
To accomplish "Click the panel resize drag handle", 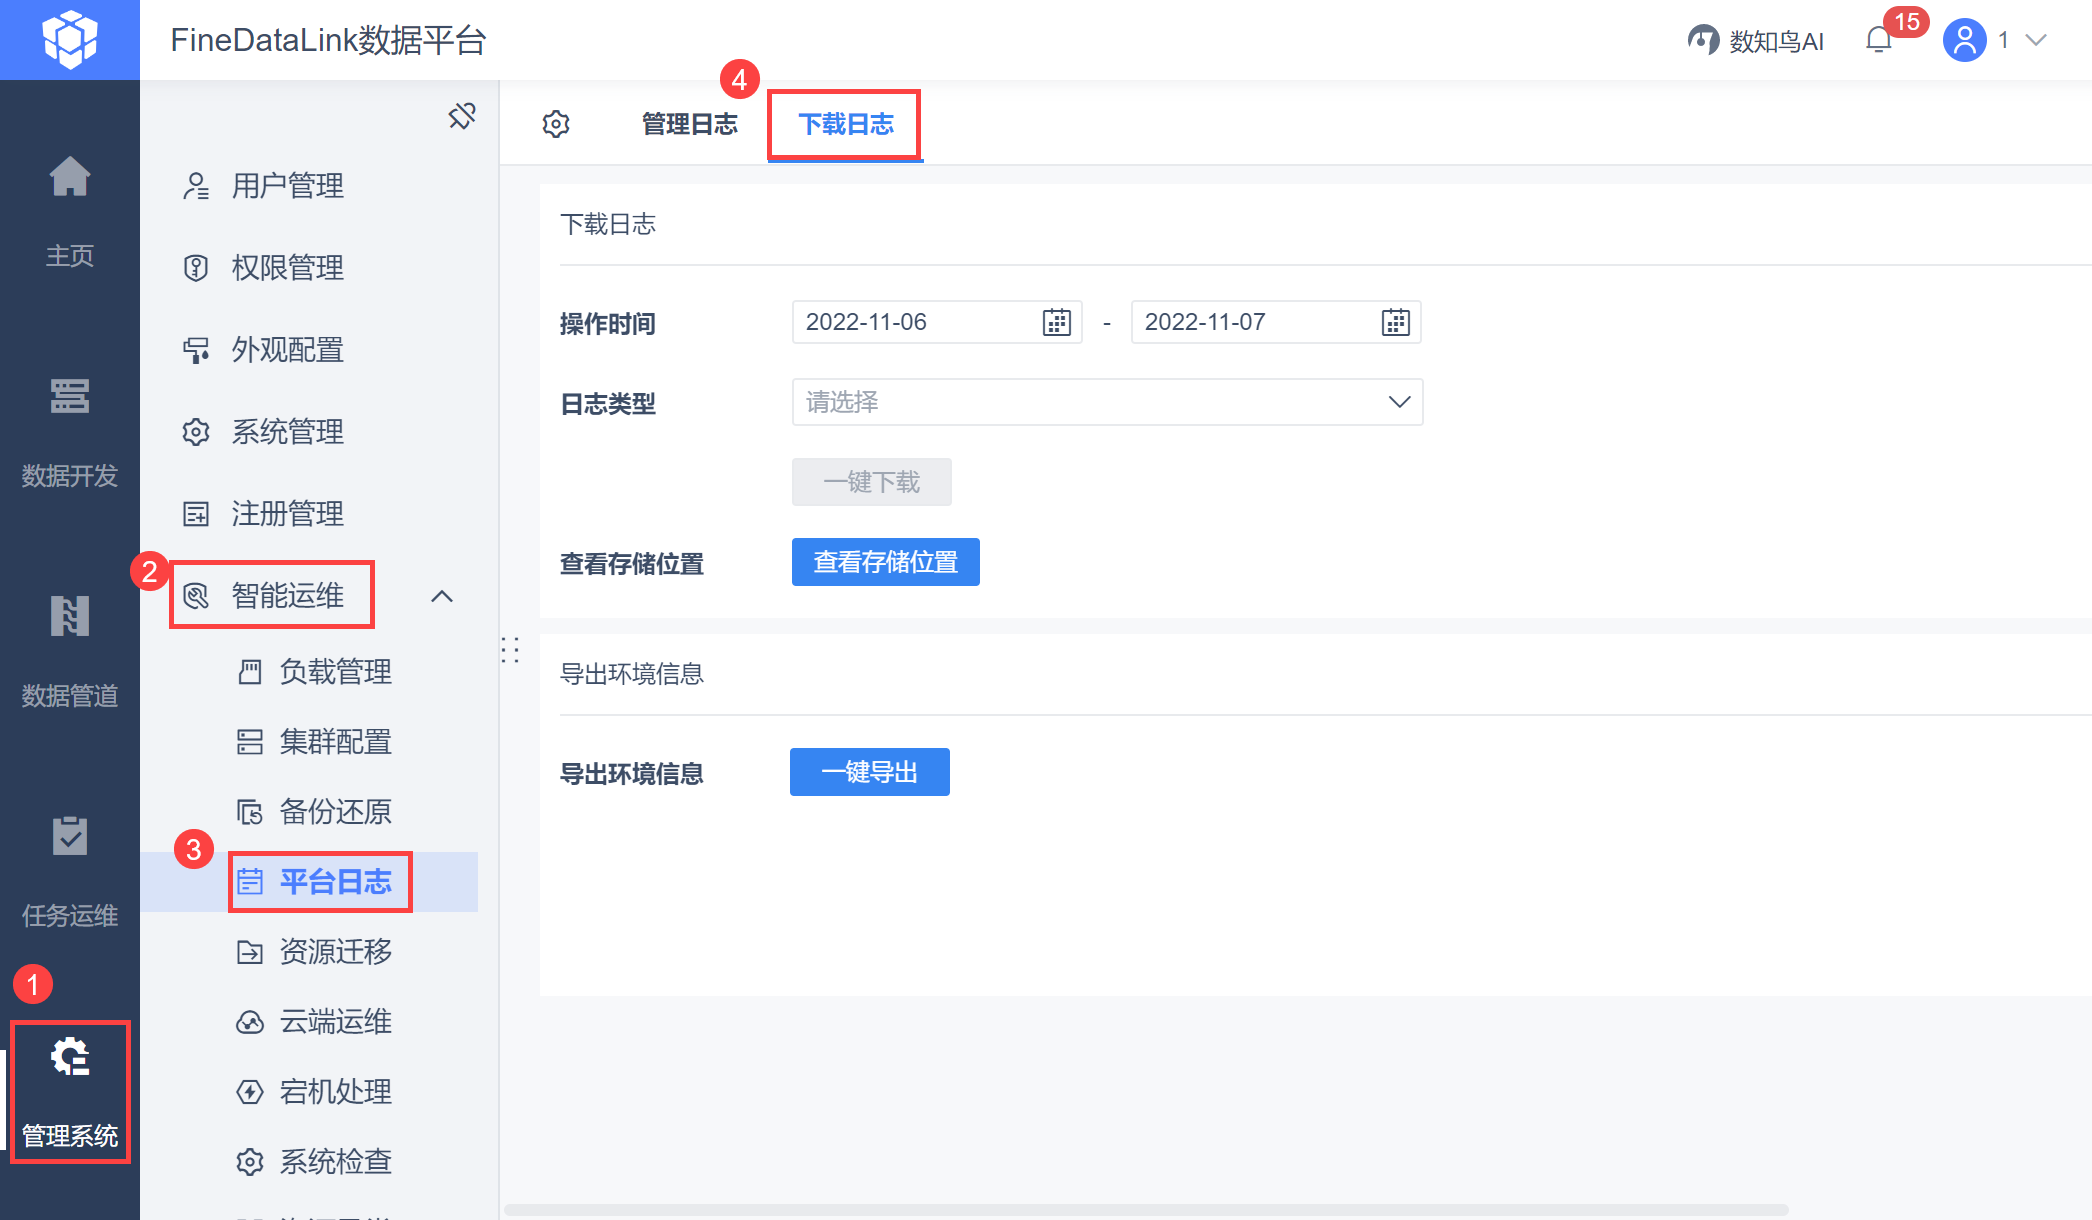I will click(x=510, y=650).
